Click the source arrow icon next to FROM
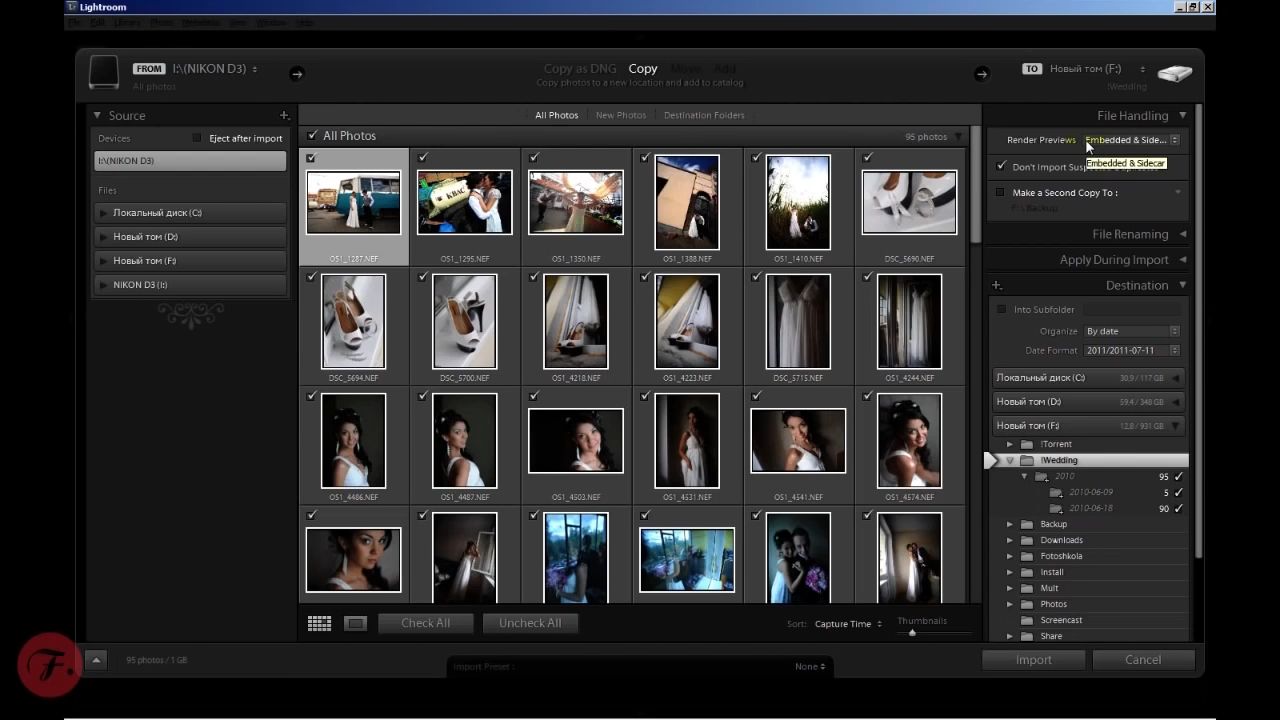This screenshot has width=1280, height=720. click(x=296, y=73)
